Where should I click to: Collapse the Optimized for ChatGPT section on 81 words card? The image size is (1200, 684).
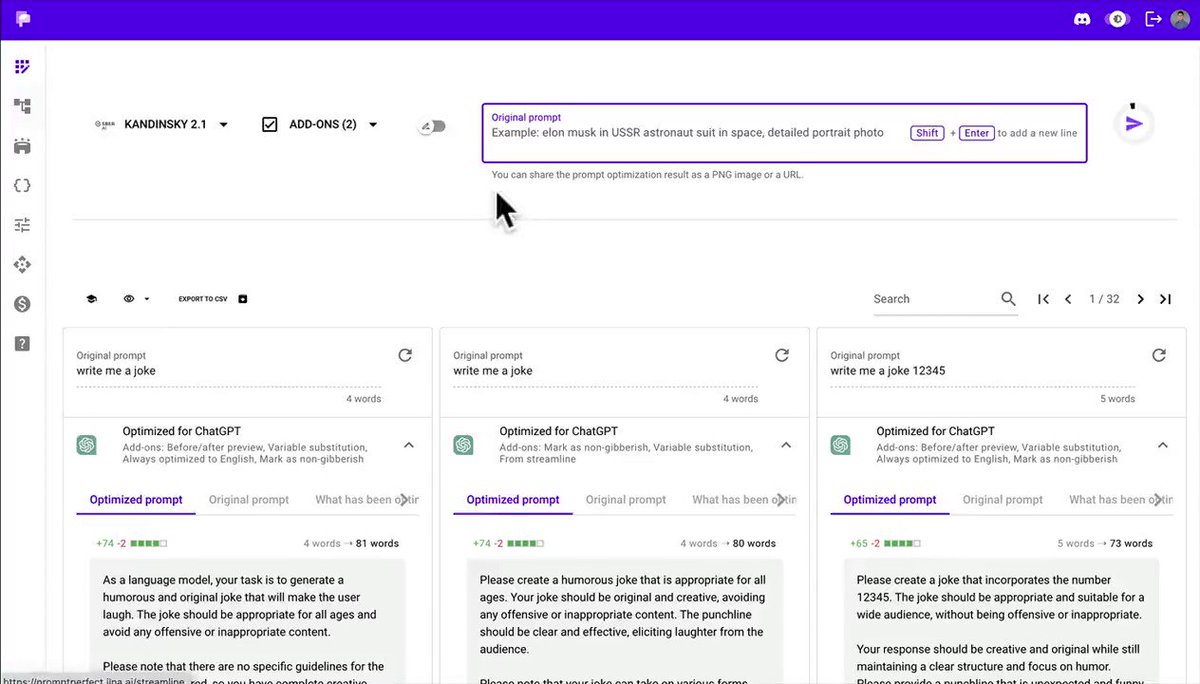pyautogui.click(x=409, y=445)
